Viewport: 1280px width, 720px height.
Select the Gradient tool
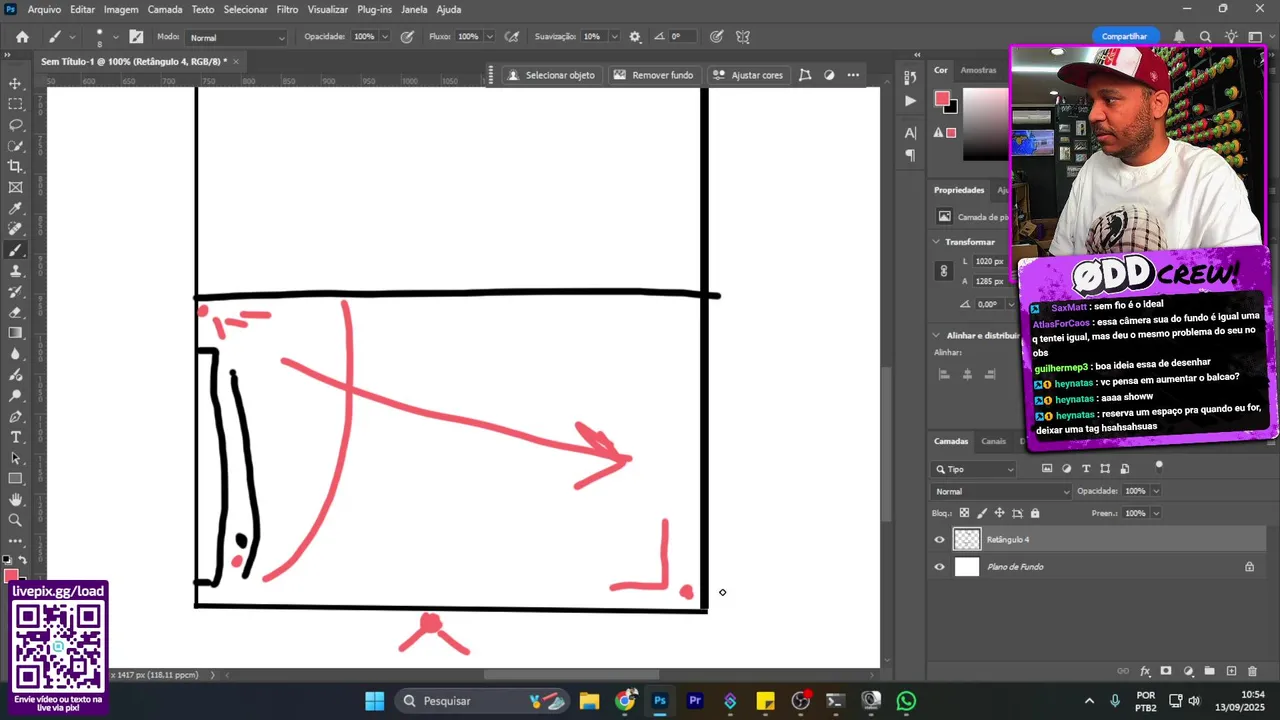tap(15, 333)
